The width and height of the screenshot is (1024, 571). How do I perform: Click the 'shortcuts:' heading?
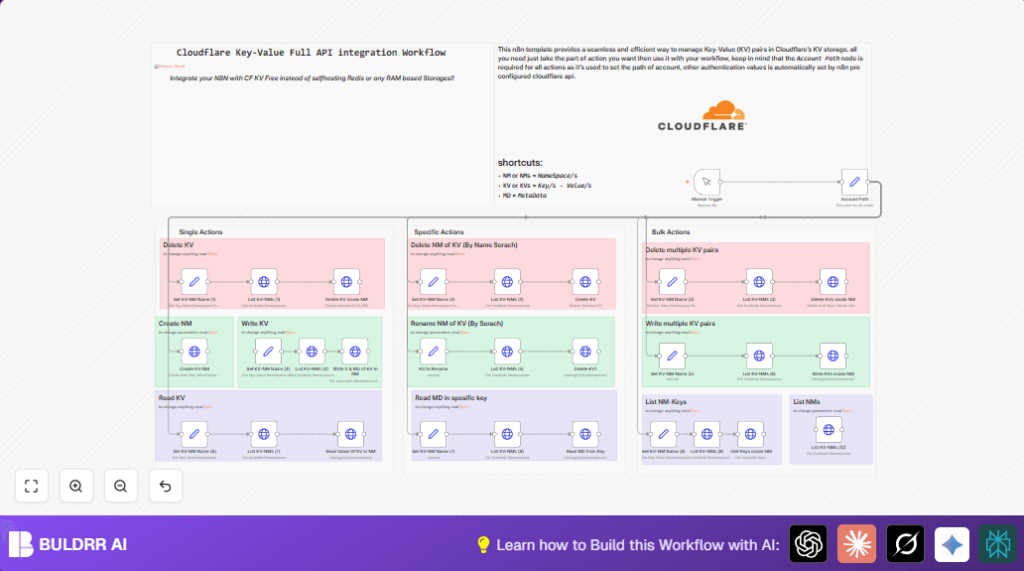pos(520,163)
